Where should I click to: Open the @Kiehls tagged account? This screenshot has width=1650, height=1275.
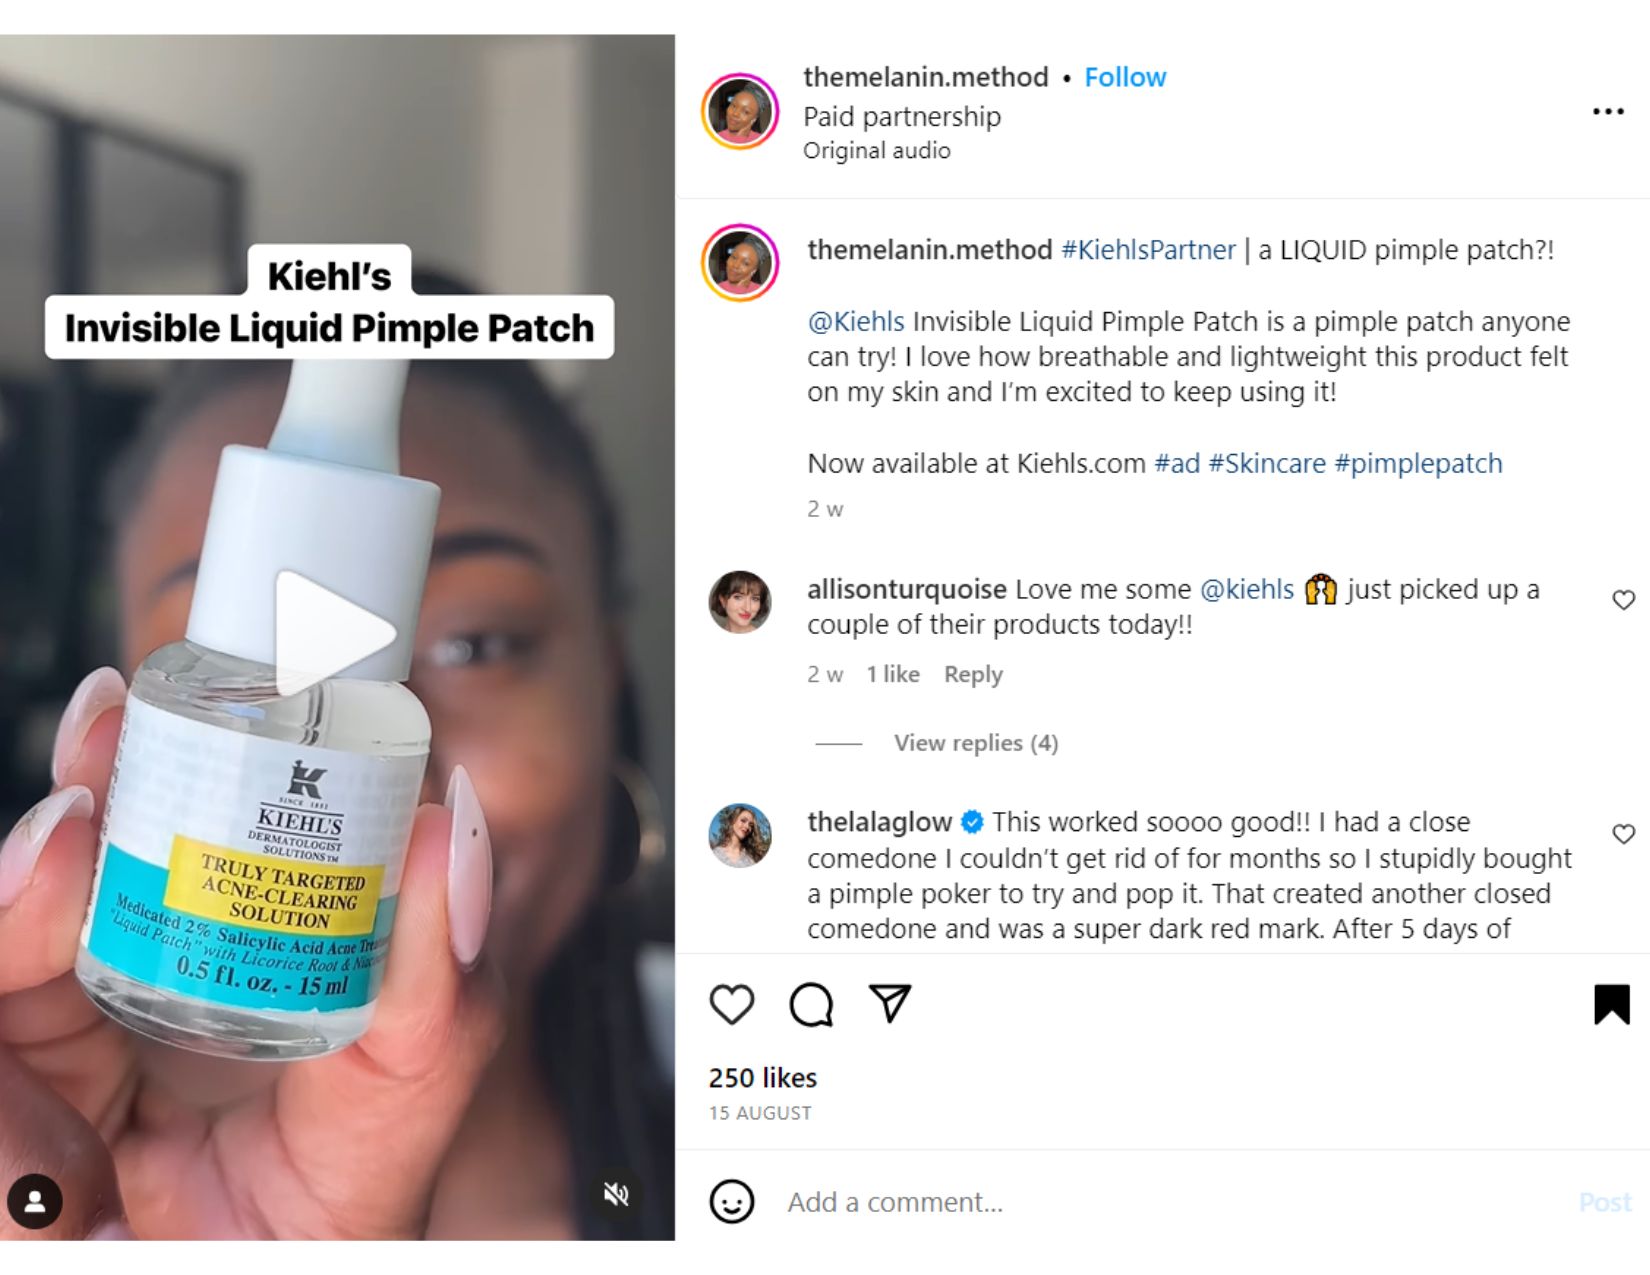(x=855, y=321)
